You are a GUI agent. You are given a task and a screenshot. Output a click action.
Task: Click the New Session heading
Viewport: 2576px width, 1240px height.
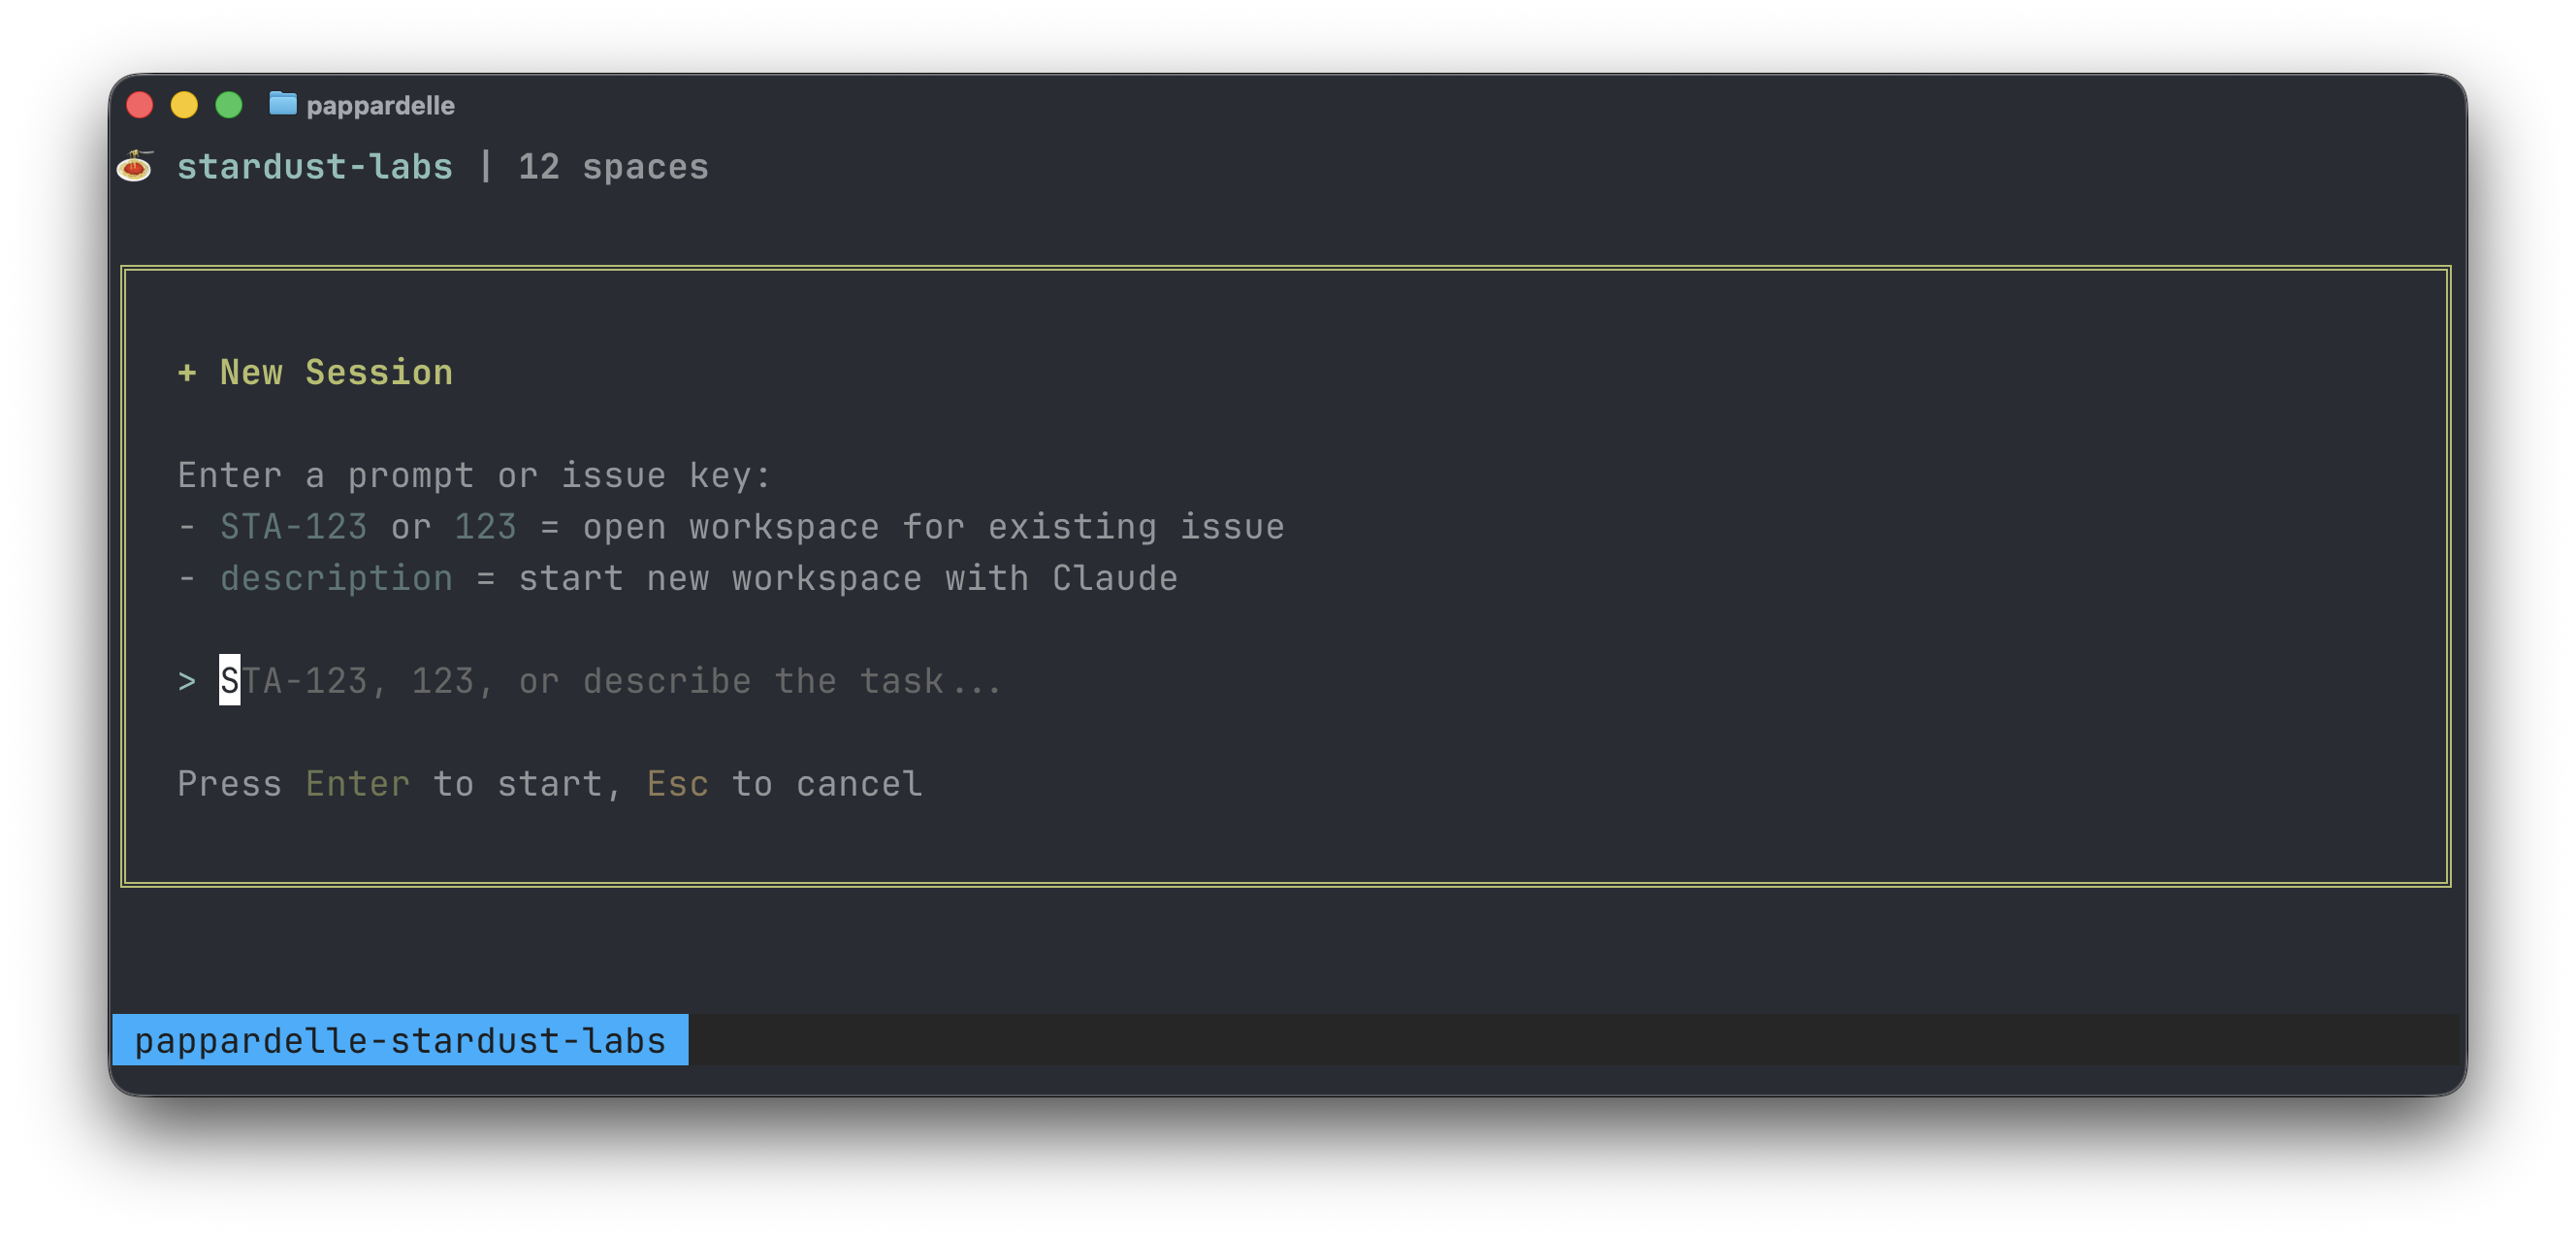(335, 372)
